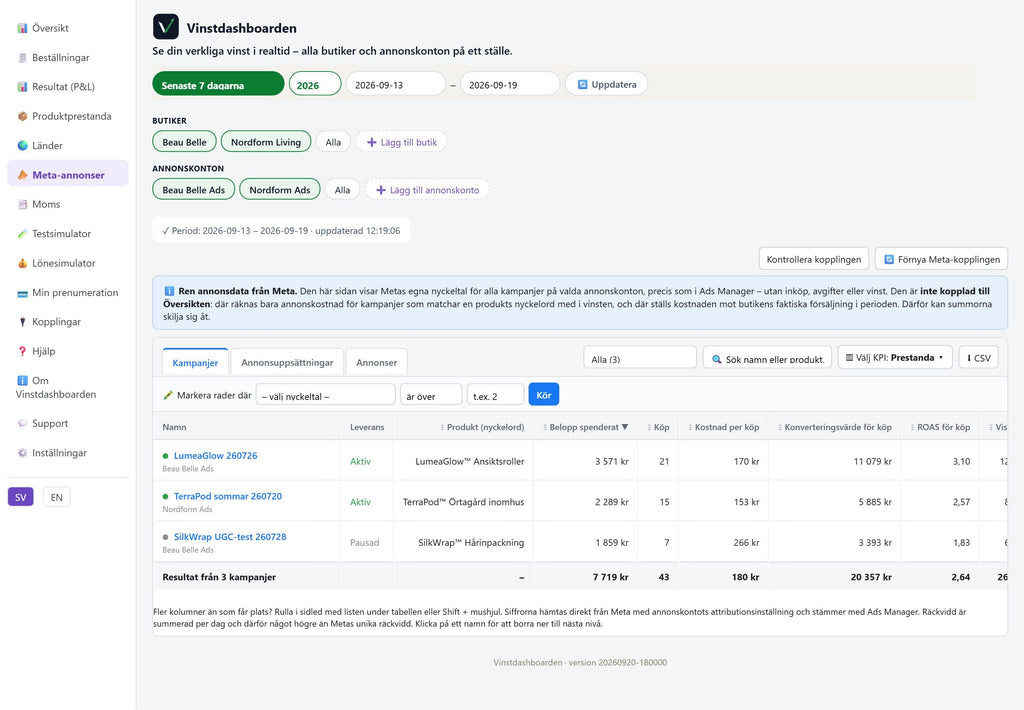
Task: Click the refresh icon in Förnya Meta-kopplingen
Action: point(889,259)
